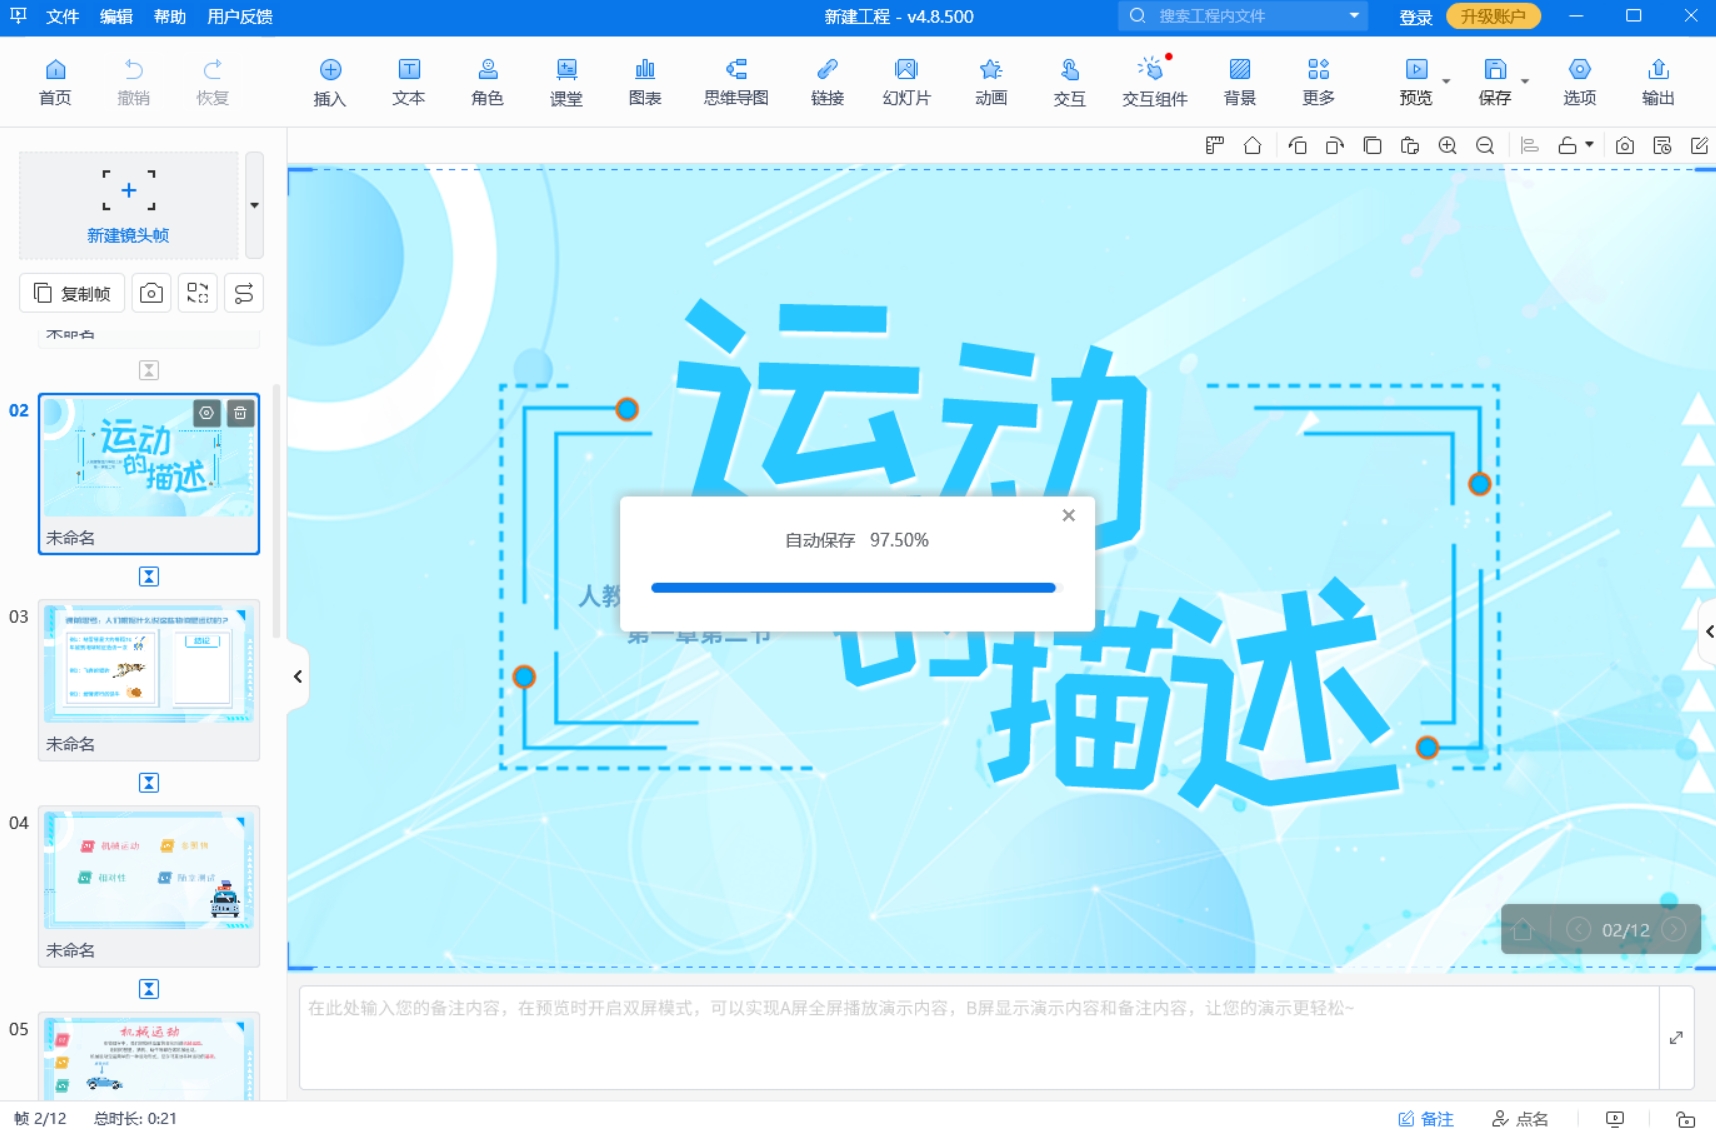Select the 文本 text tool
Viewport: 1716px width, 1130px height.
409,82
